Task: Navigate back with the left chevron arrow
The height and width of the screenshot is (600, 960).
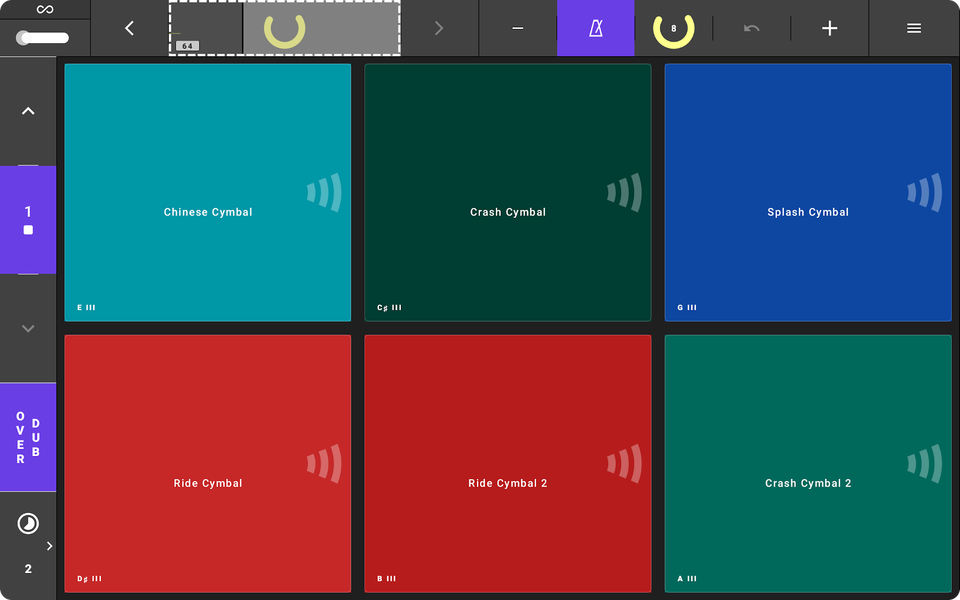Action: [128, 28]
